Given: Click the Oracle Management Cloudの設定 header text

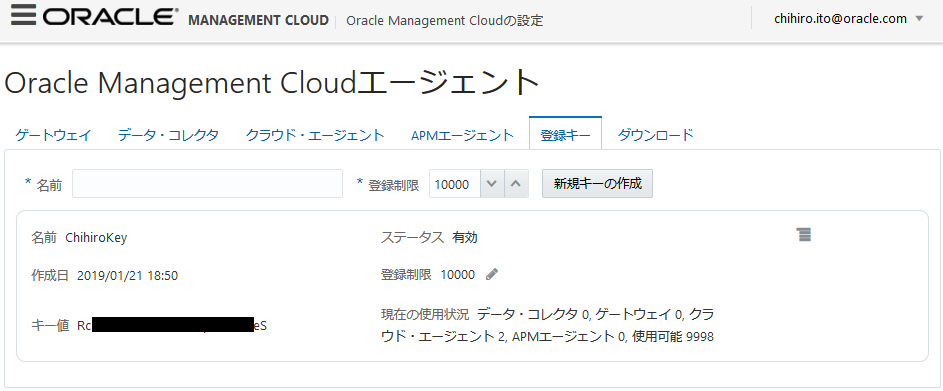Looking at the screenshot, I should (x=445, y=20).
